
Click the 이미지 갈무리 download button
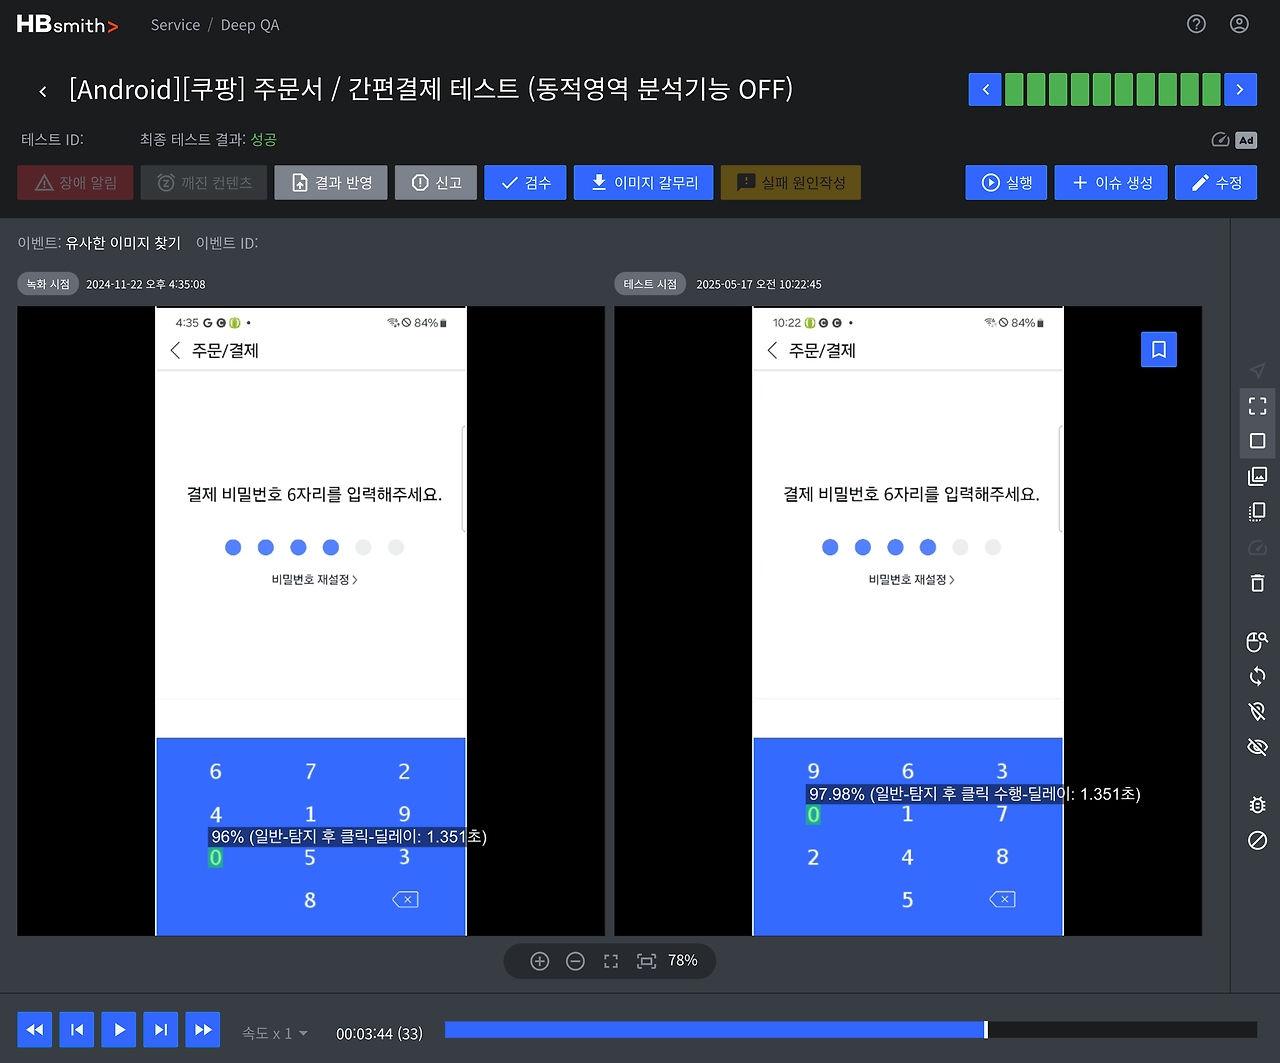(x=644, y=183)
